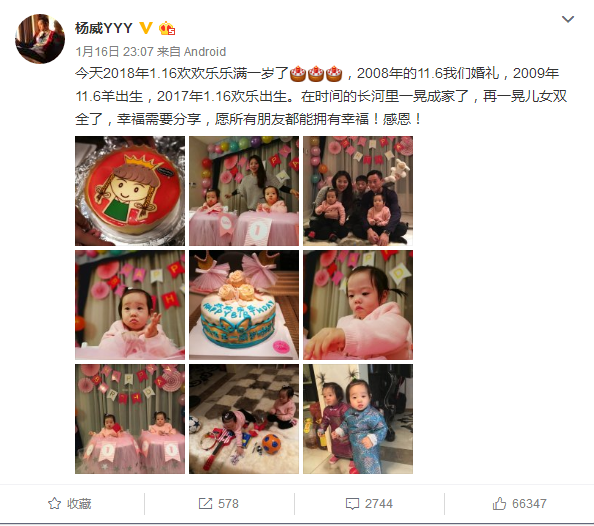Open the blue happy birthday cake photo
The image size is (594, 526).
tap(244, 305)
